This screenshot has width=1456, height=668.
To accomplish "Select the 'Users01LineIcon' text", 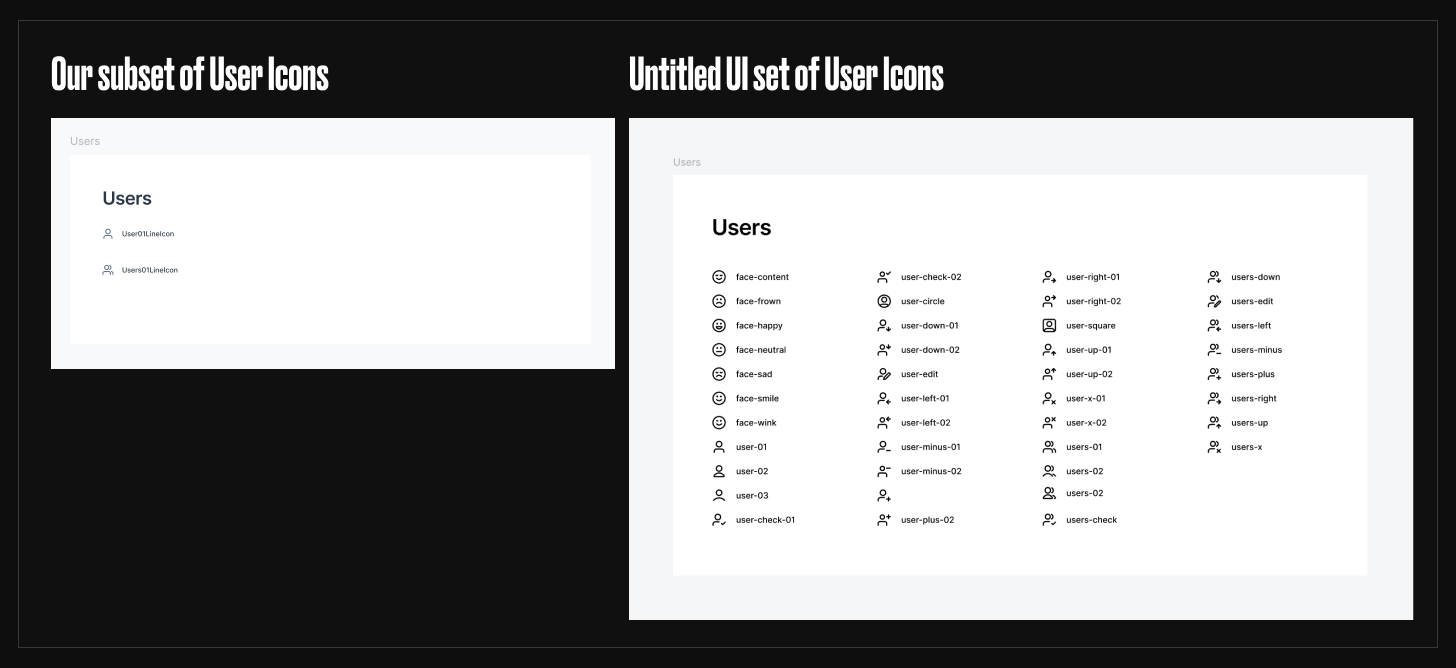I will click(x=150, y=270).
